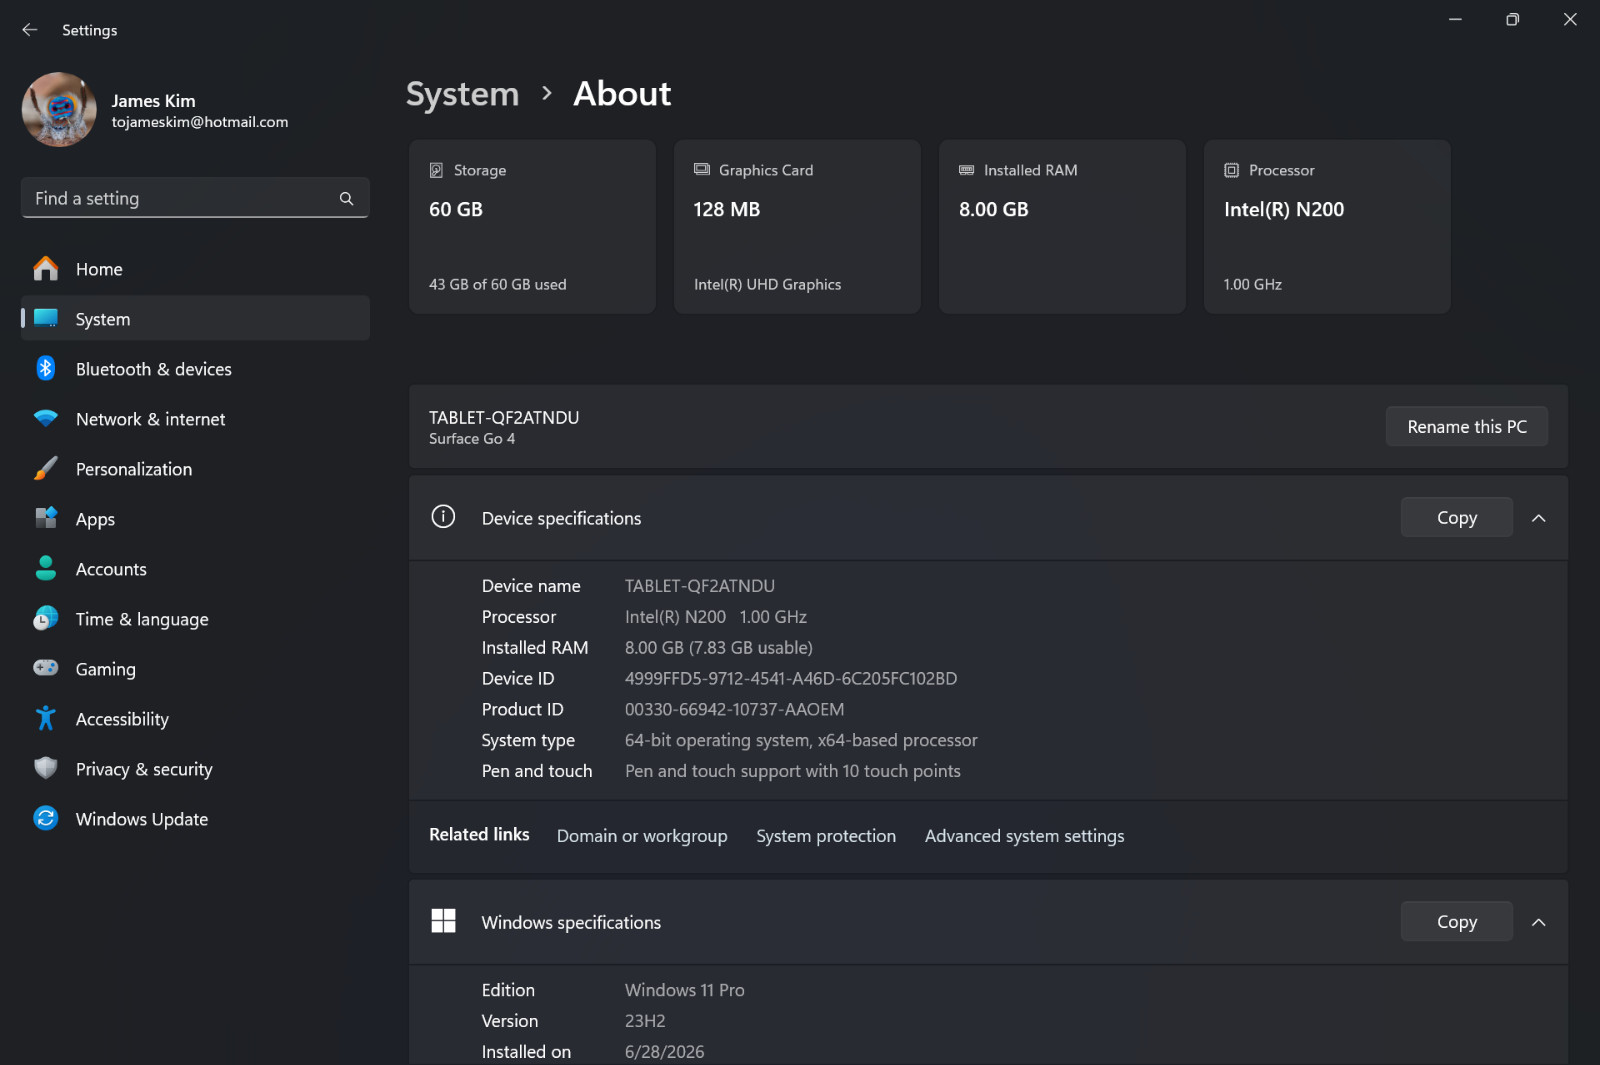
Task: Click email tojameskim@hotmail.com
Action: 200,122
